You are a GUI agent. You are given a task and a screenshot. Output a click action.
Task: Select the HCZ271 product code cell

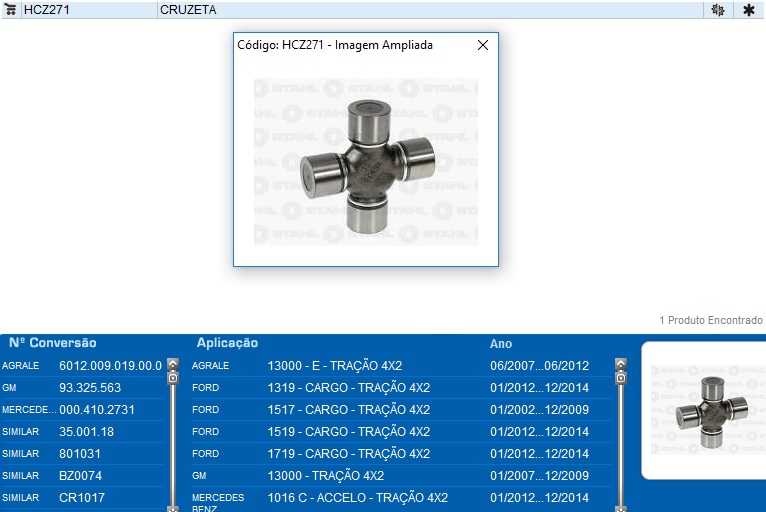click(x=88, y=10)
